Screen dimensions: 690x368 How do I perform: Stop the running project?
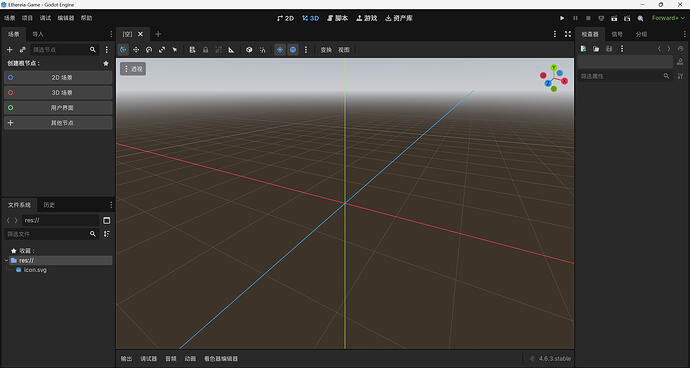click(588, 18)
